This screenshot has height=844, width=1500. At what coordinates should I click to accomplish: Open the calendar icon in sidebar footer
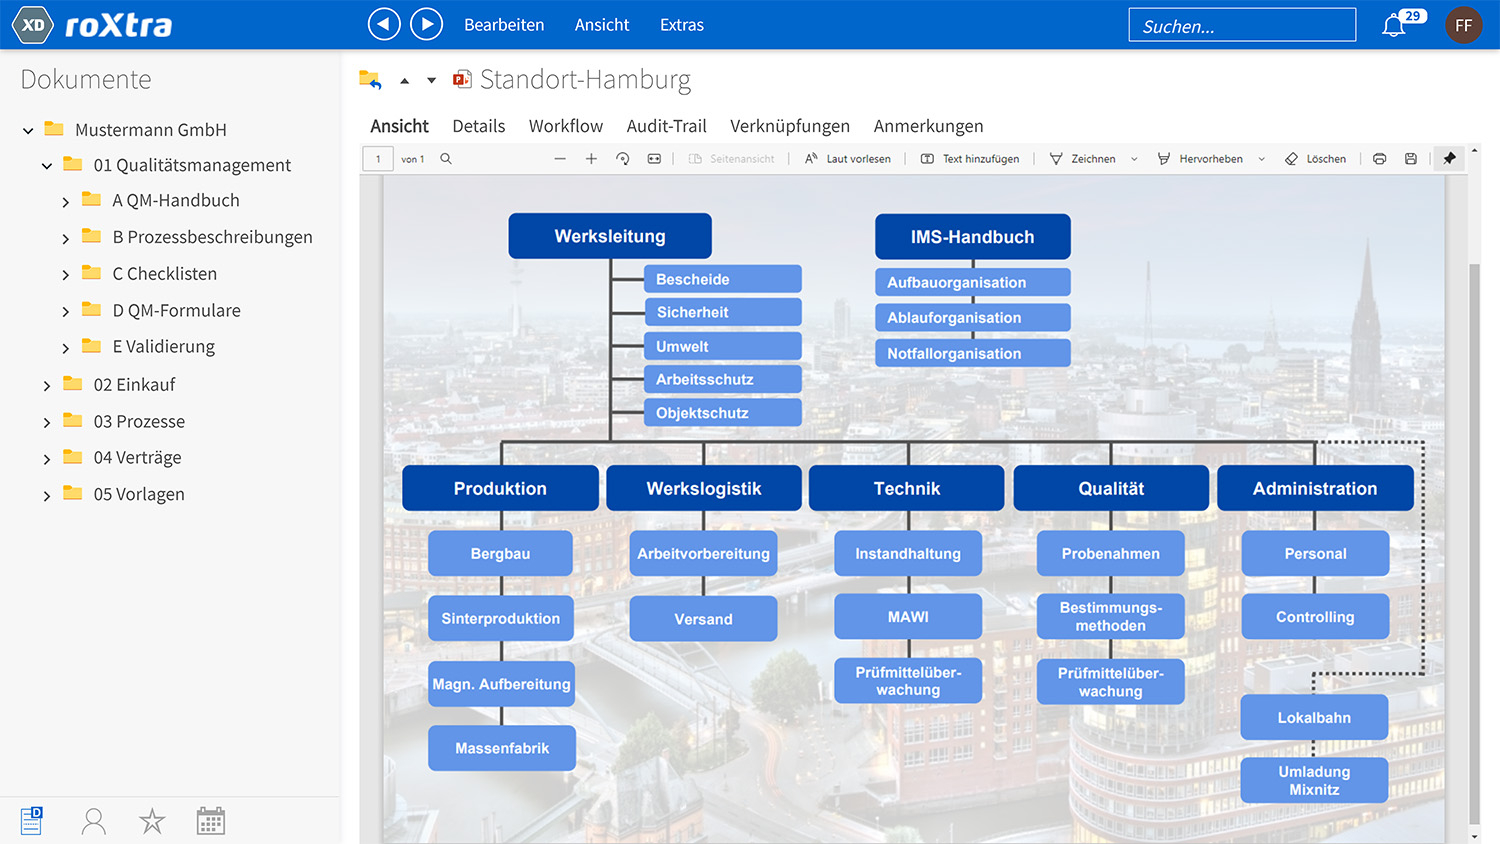pos(211,821)
